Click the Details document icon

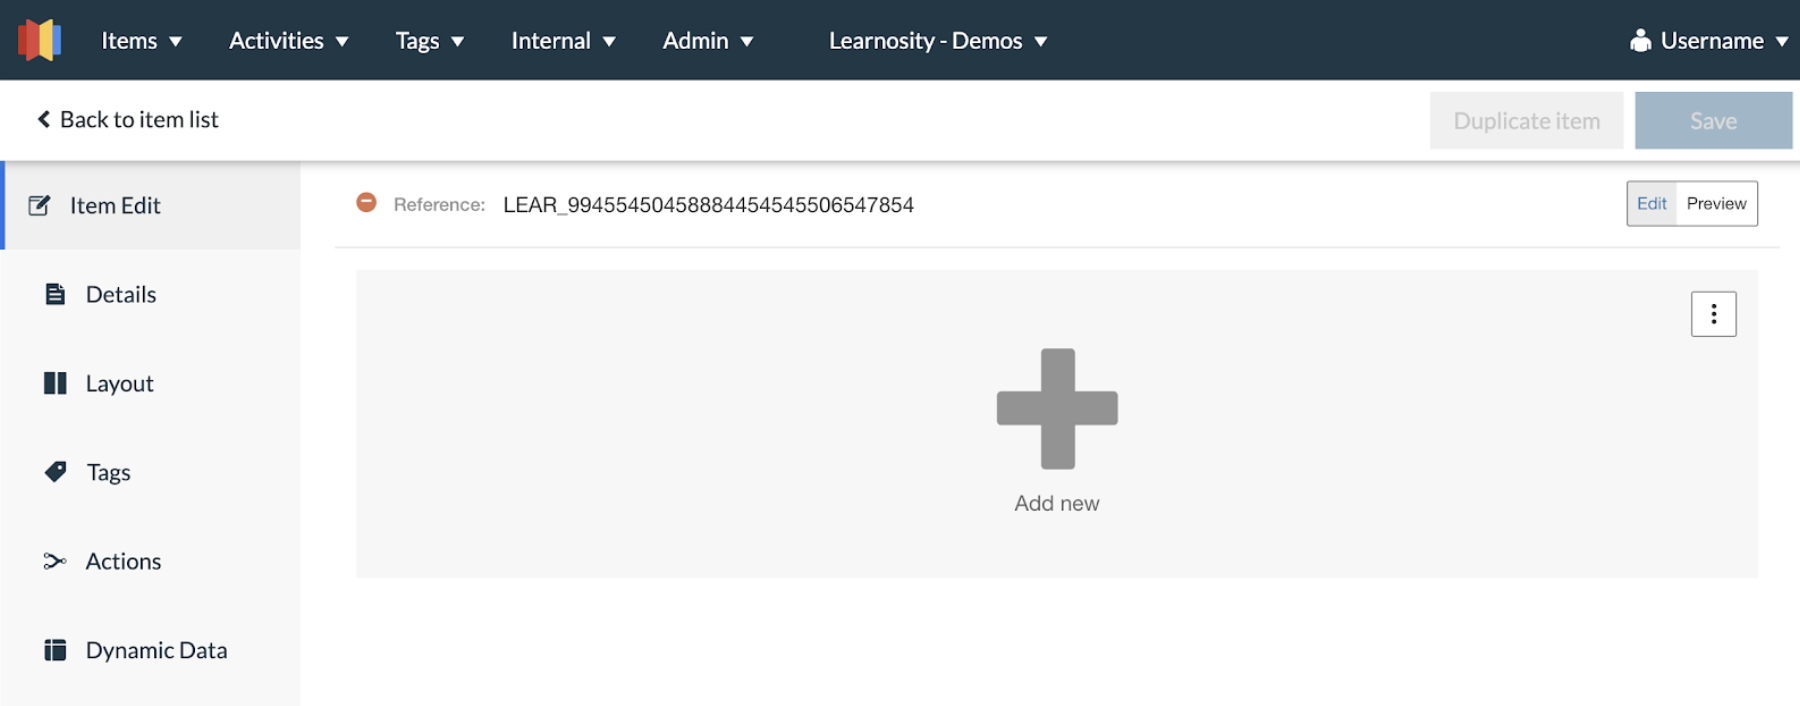click(55, 294)
